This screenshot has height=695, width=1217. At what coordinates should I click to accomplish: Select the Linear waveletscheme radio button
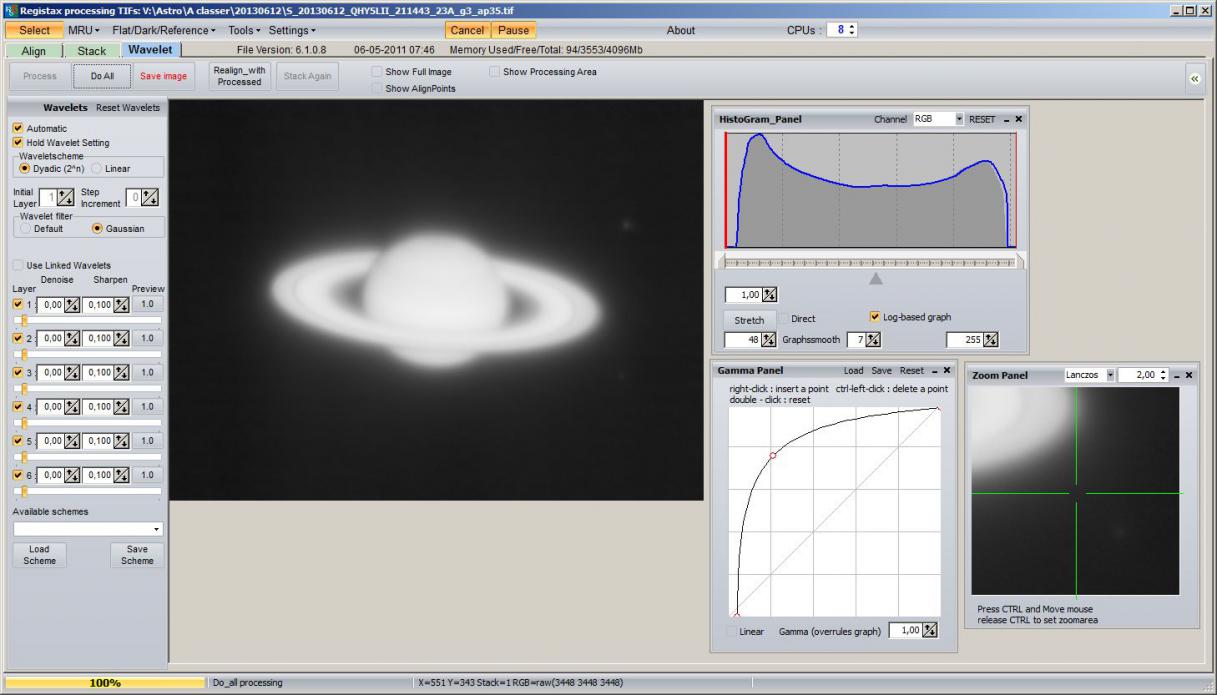98,168
